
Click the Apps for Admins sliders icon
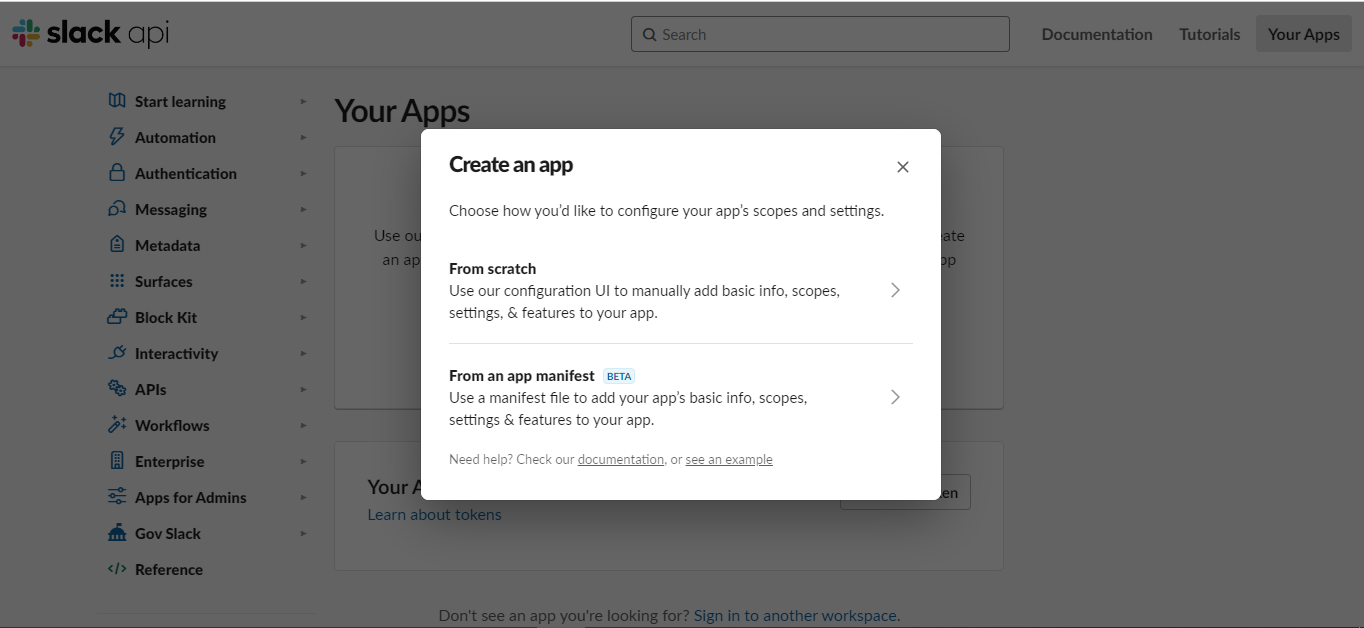(117, 497)
